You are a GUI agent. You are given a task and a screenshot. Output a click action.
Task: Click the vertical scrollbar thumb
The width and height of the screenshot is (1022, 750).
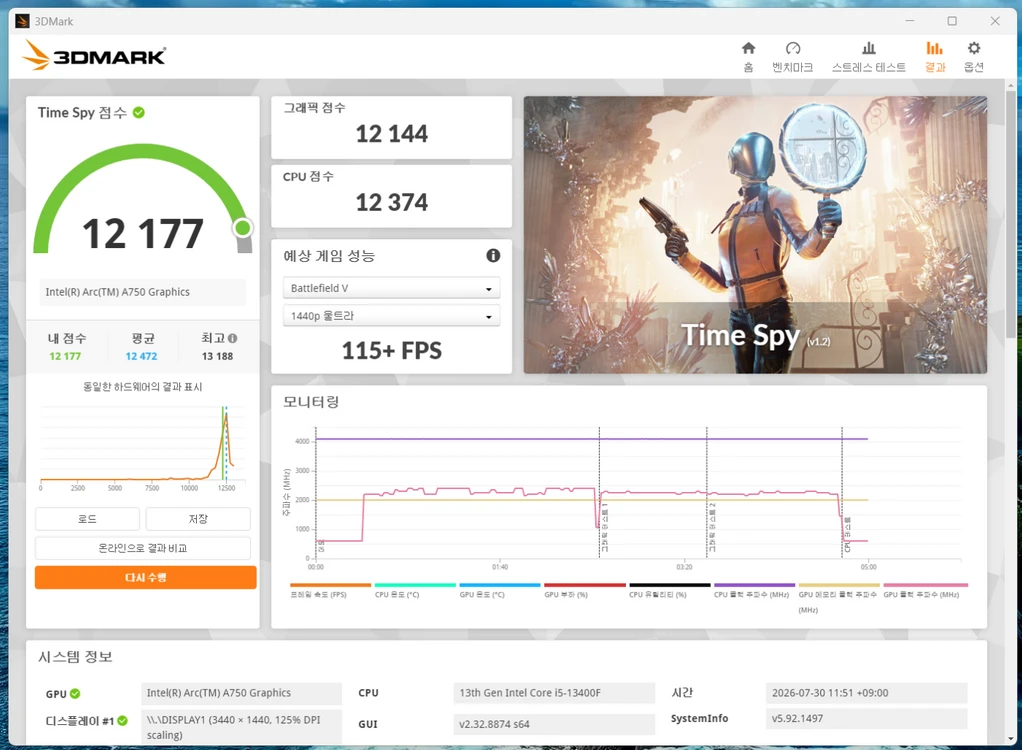1010,214
